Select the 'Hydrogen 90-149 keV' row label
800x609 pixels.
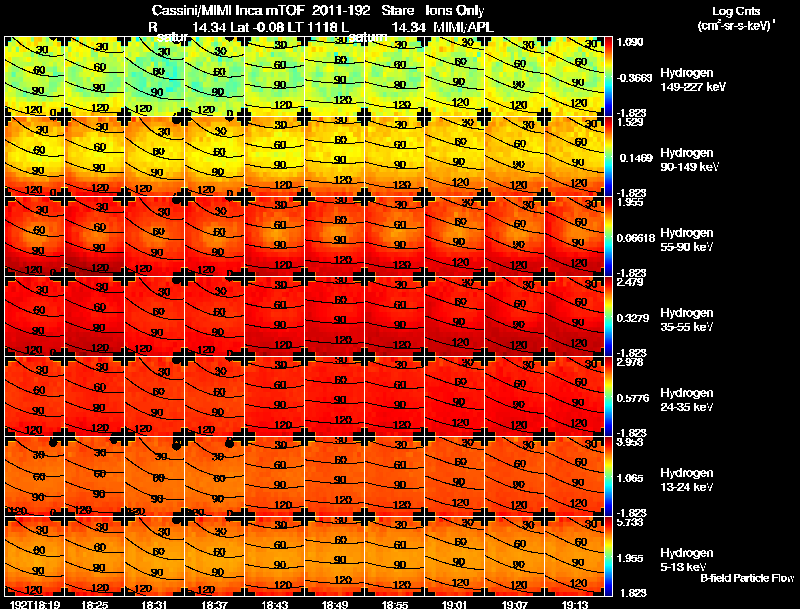click(x=690, y=160)
